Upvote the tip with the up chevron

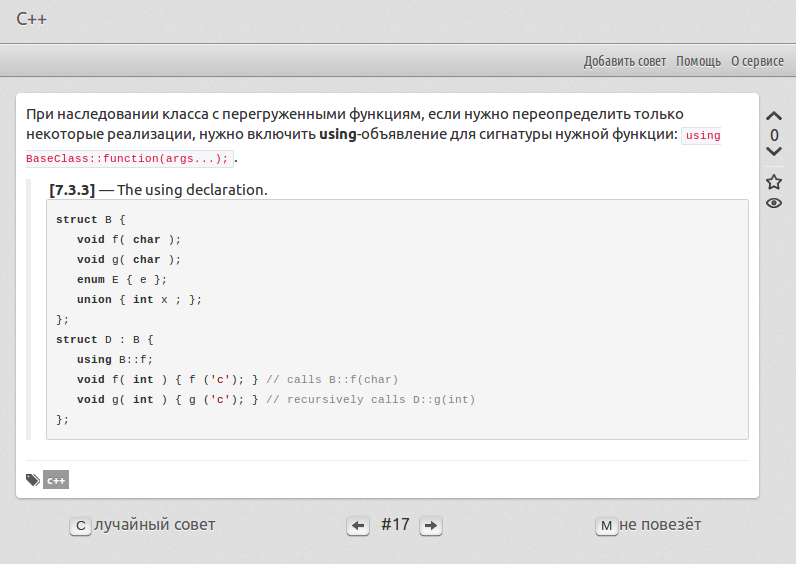click(773, 116)
